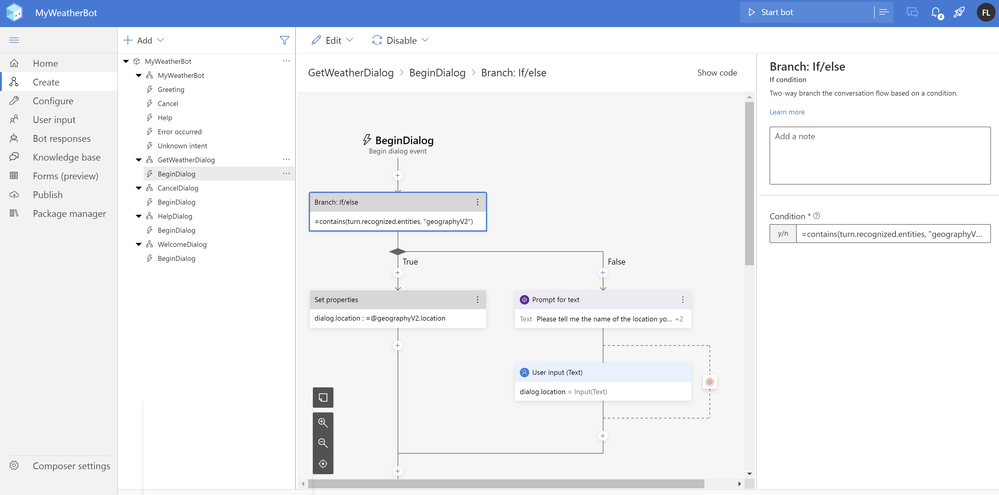Click BeginDialog in the breadcrumb
Image resolution: width=999 pixels, height=495 pixels.
437,73
